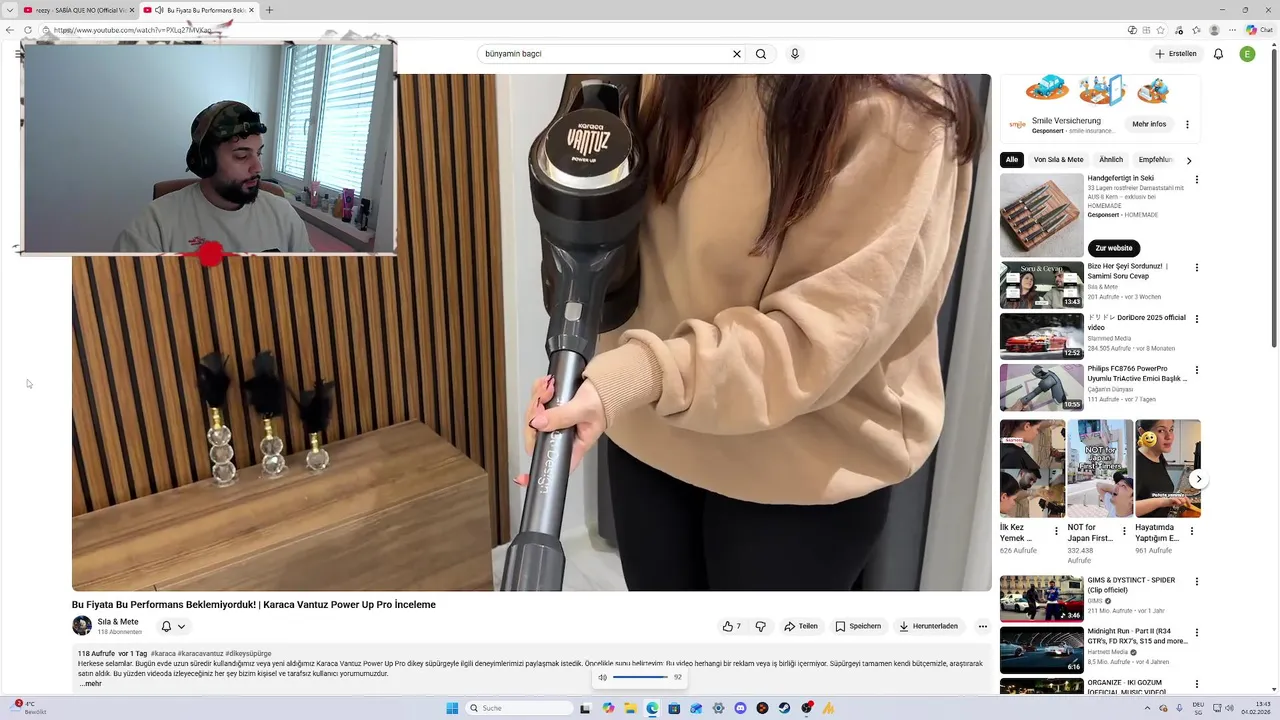Adjust the volume slider at 92
Image resolution: width=1280 pixels, height=720 pixels.
pos(640,677)
